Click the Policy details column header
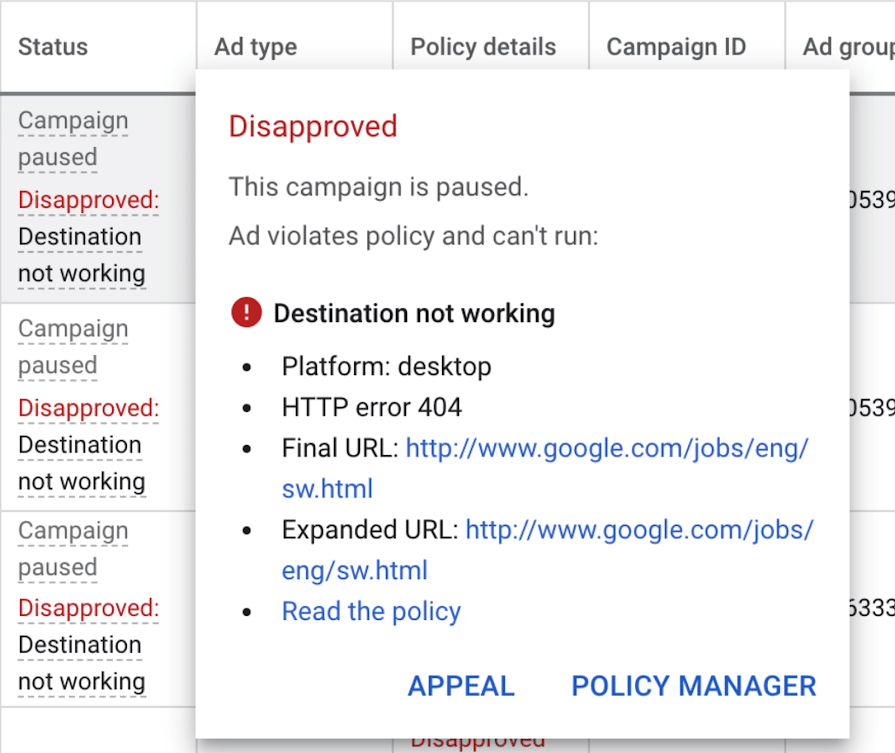Viewport: 895px width, 753px height. (x=482, y=47)
